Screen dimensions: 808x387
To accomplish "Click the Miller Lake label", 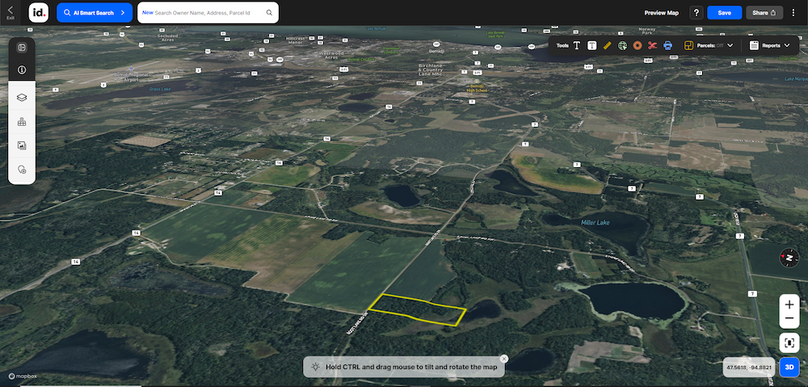I will pyautogui.click(x=596, y=222).
